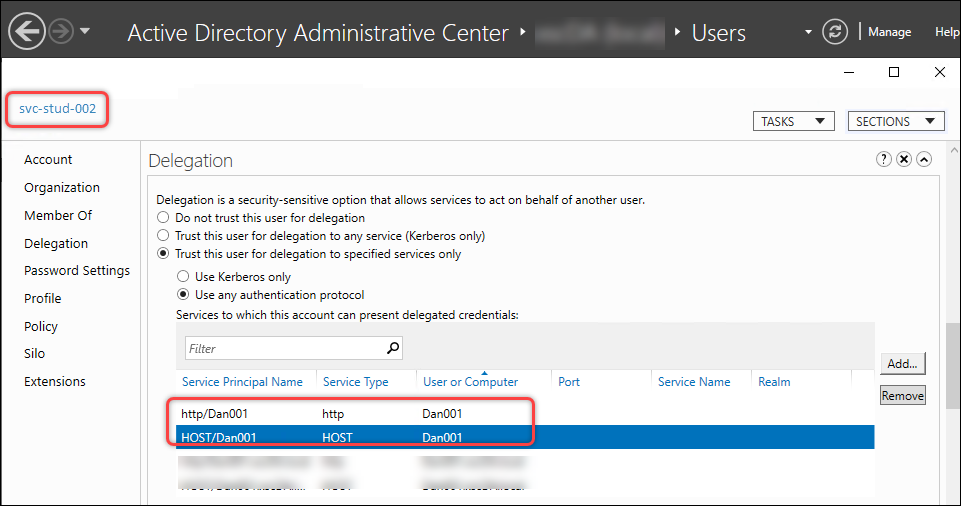Image resolution: width=961 pixels, height=506 pixels.
Task: Click the forward navigation arrow
Action: pos(61,32)
